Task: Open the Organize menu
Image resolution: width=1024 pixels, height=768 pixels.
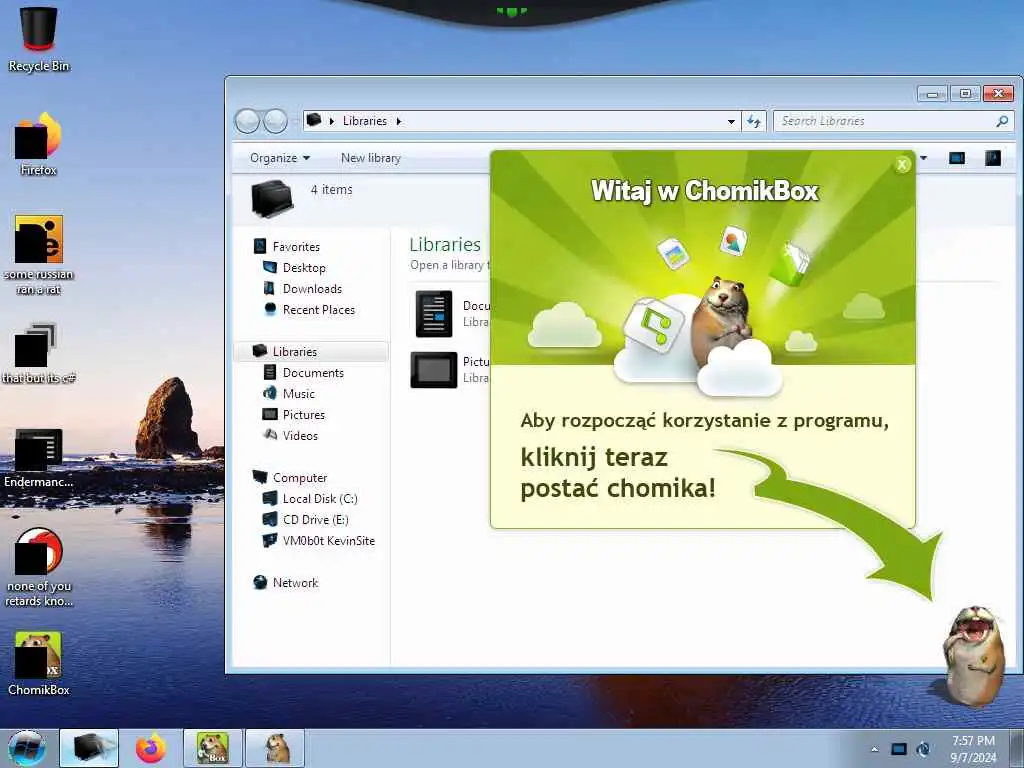Action: [280, 158]
